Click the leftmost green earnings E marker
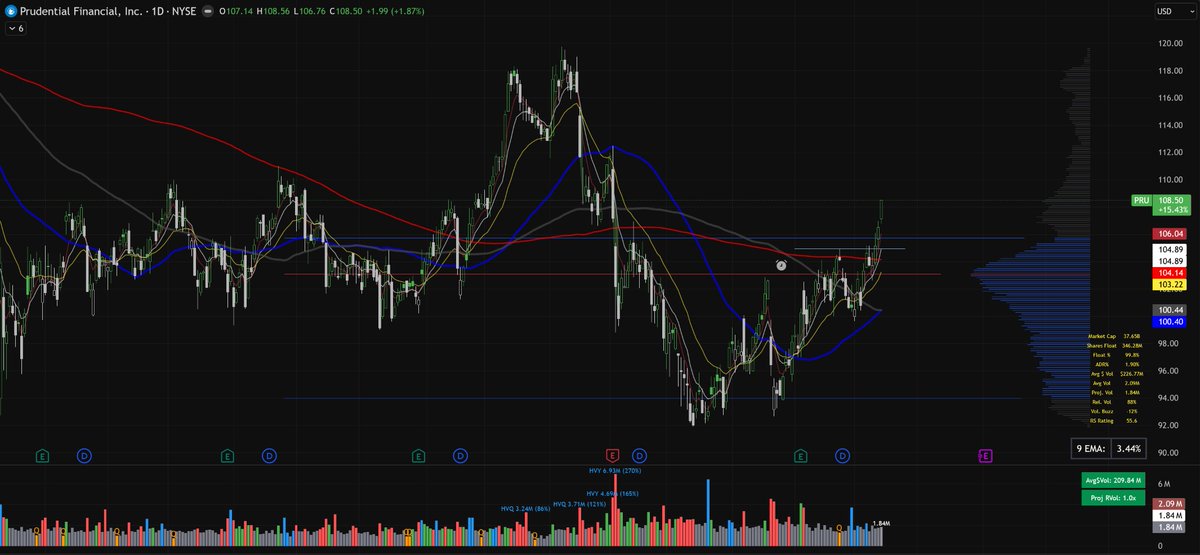Image resolution: width=1200 pixels, height=555 pixels. [x=42, y=455]
